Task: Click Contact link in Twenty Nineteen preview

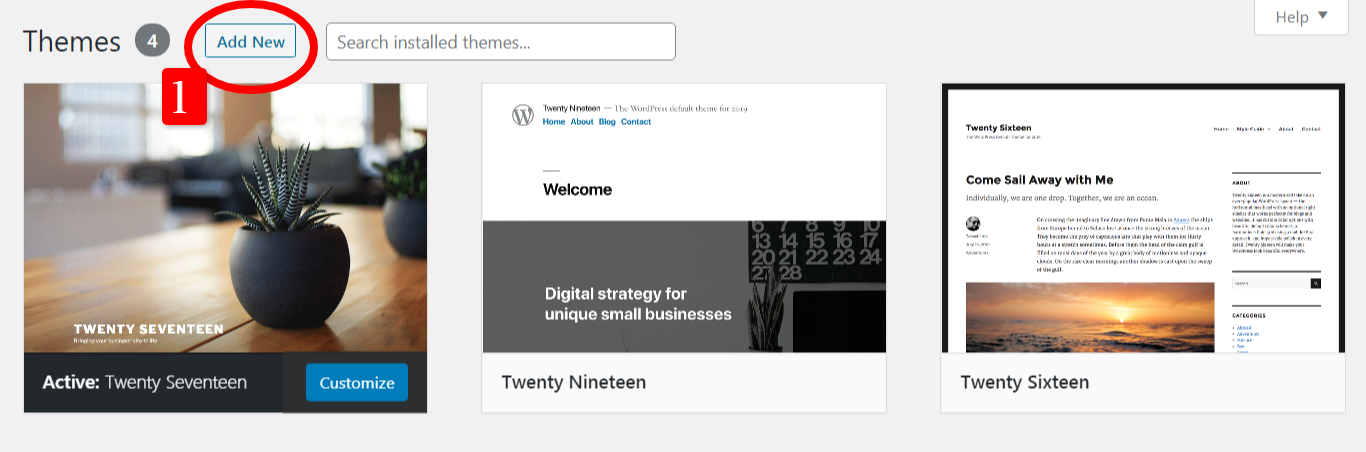Action: coord(636,122)
